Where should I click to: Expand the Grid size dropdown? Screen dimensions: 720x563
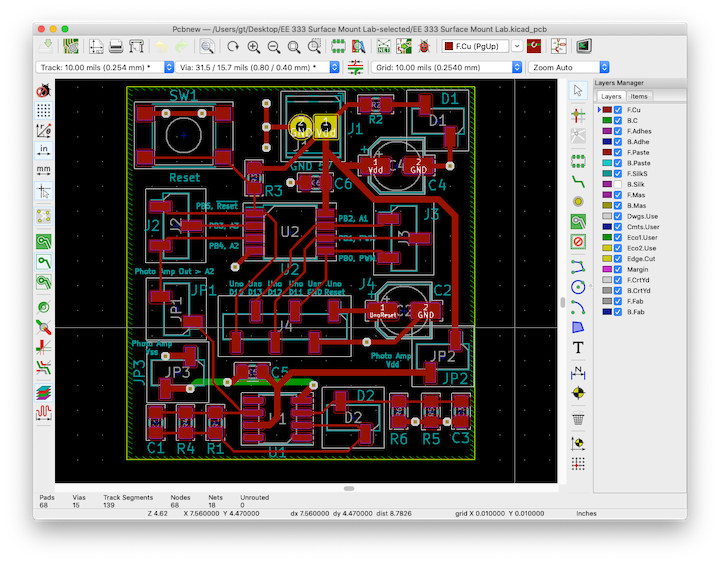[x=446, y=67]
